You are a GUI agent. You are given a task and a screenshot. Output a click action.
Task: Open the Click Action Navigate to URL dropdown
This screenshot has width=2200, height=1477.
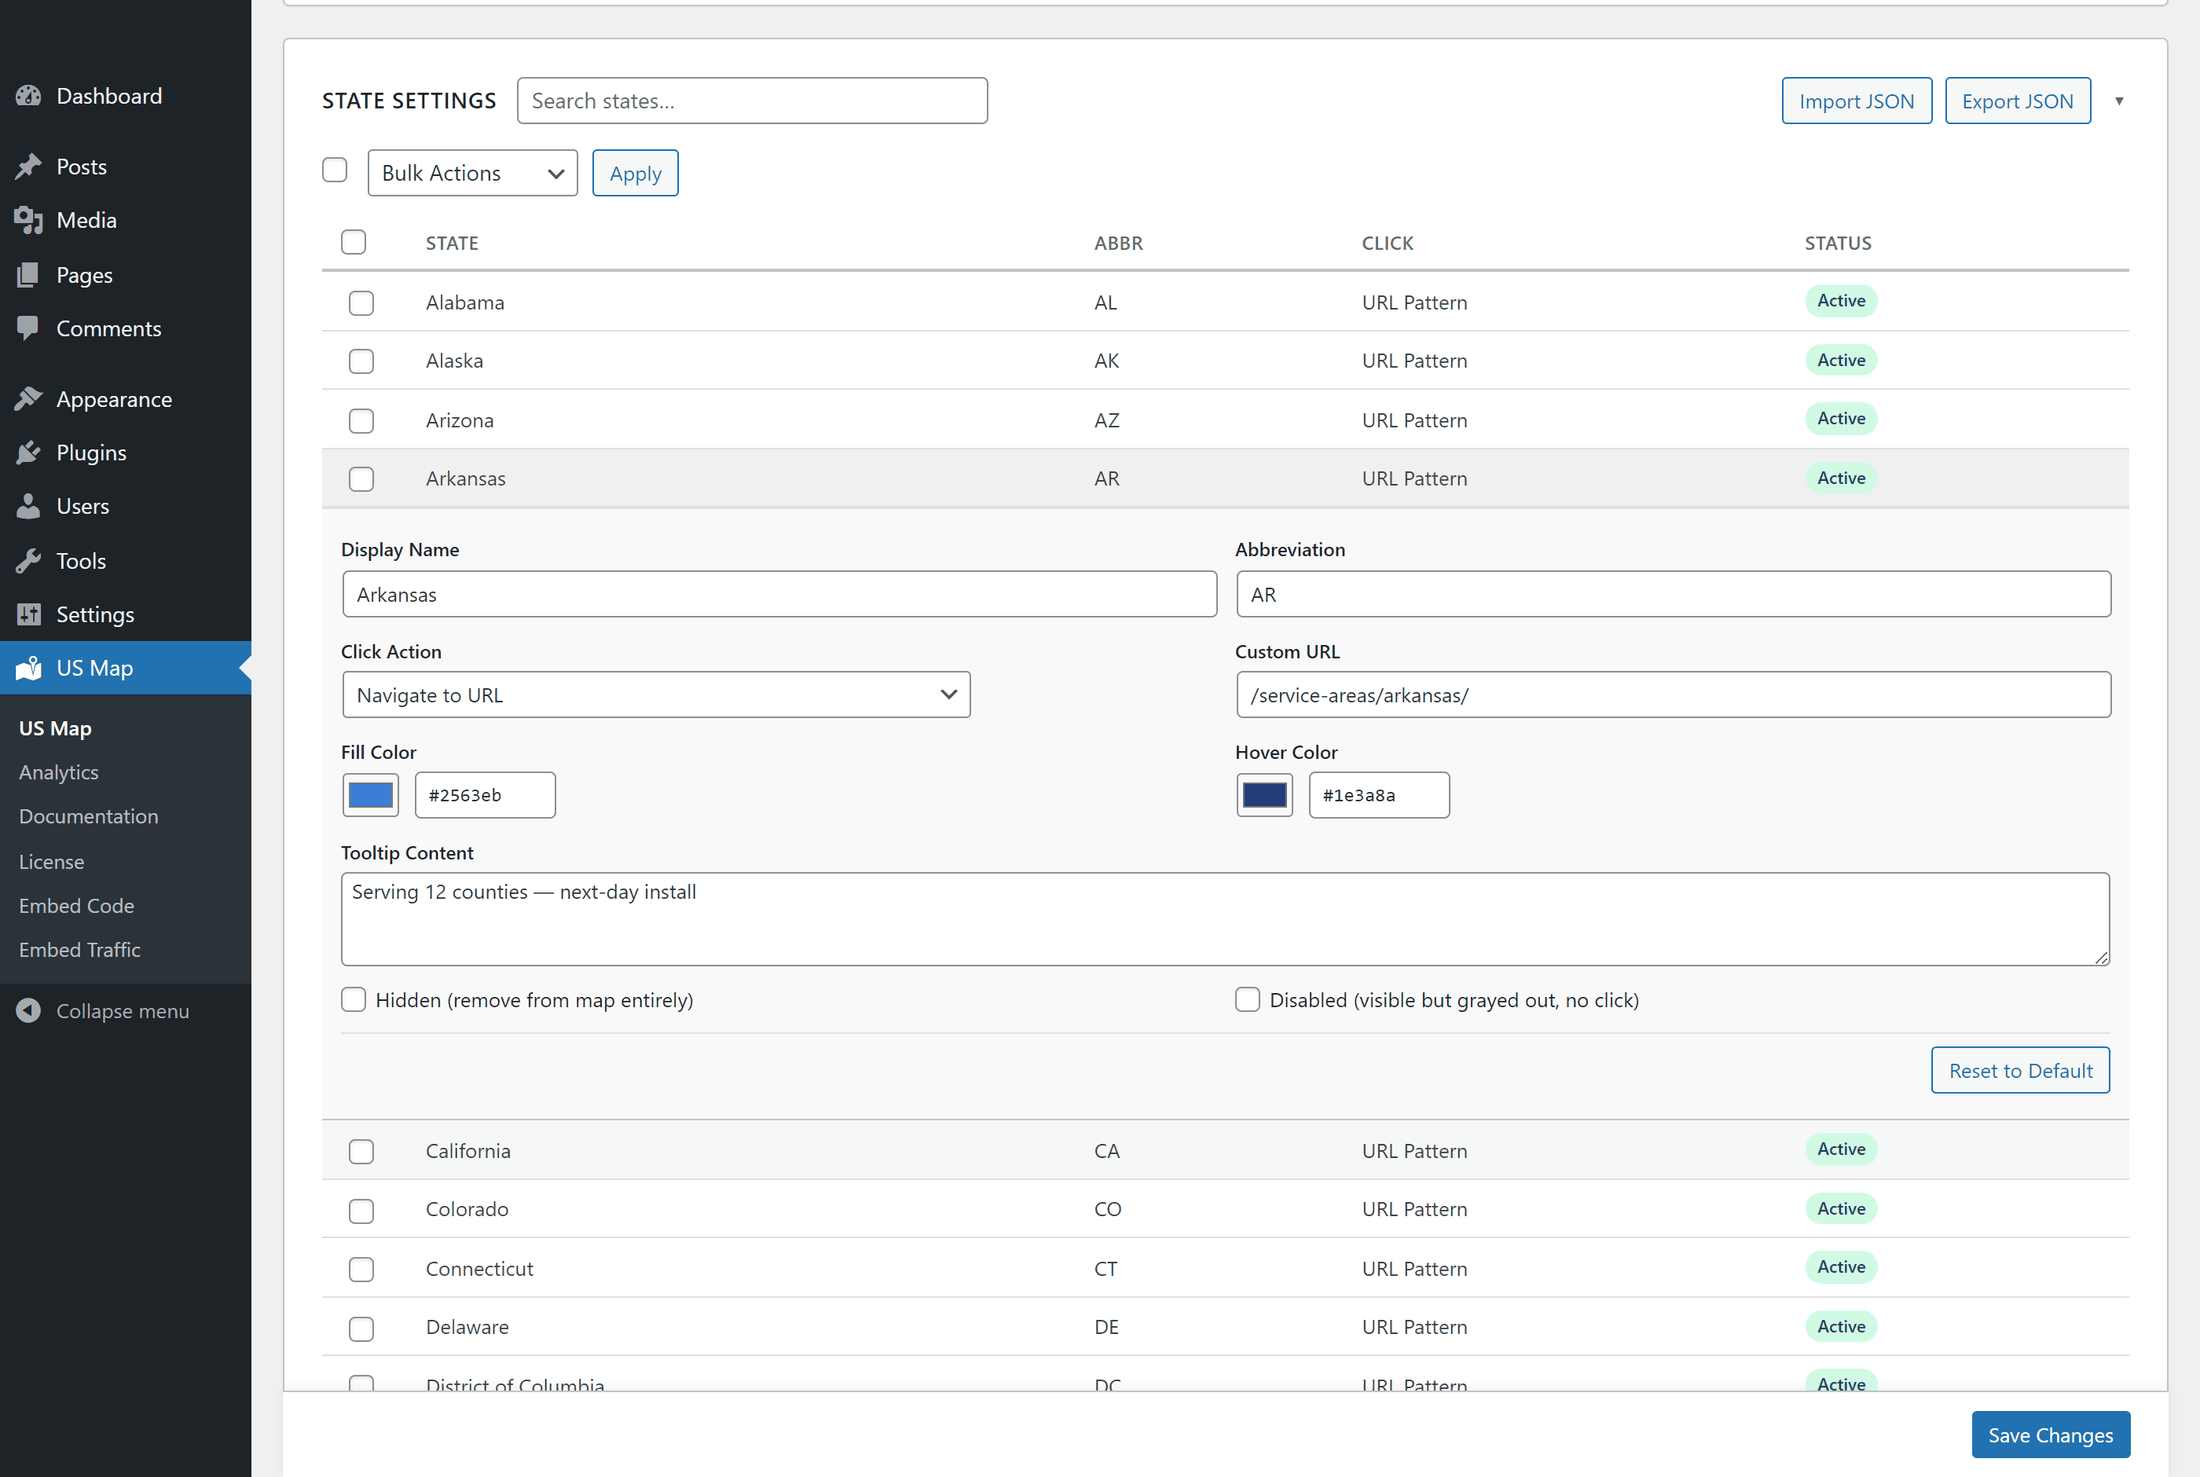click(x=656, y=695)
